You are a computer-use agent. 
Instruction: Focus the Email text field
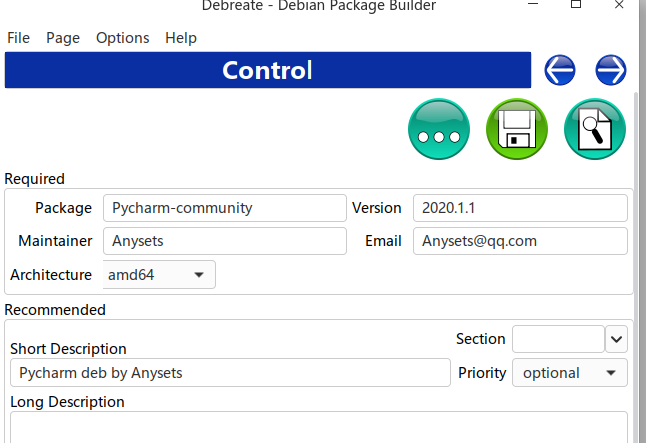[520, 241]
